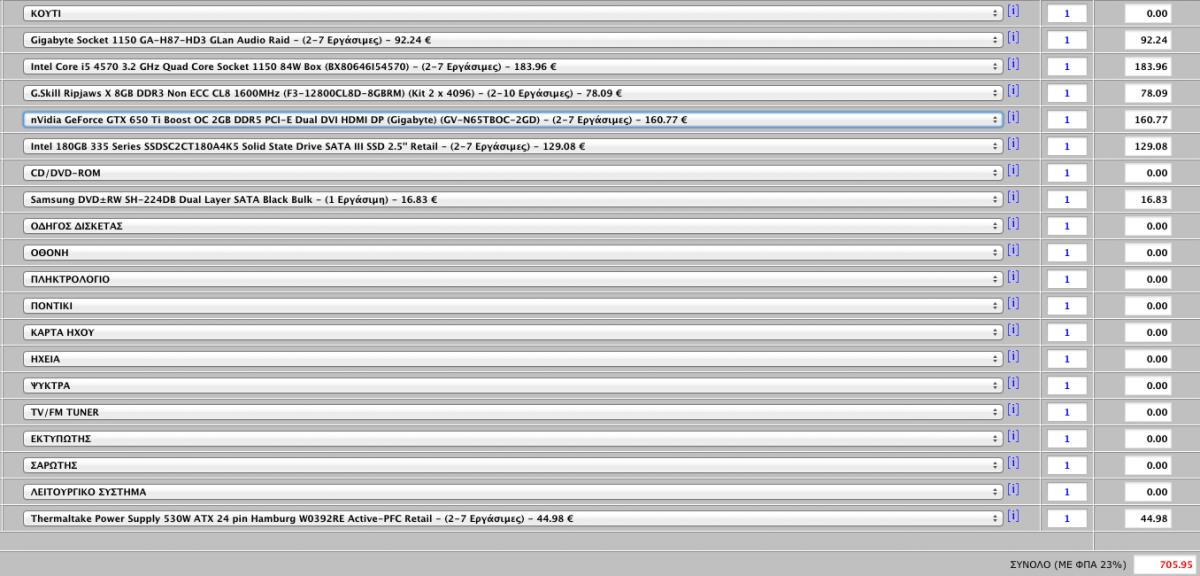Click the ΣΥΝΟΛΟ (ΜΕ ΦΠΑ 23%) label
The width and height of the screenshot is (1200, 576).
tap(1066, 565)
